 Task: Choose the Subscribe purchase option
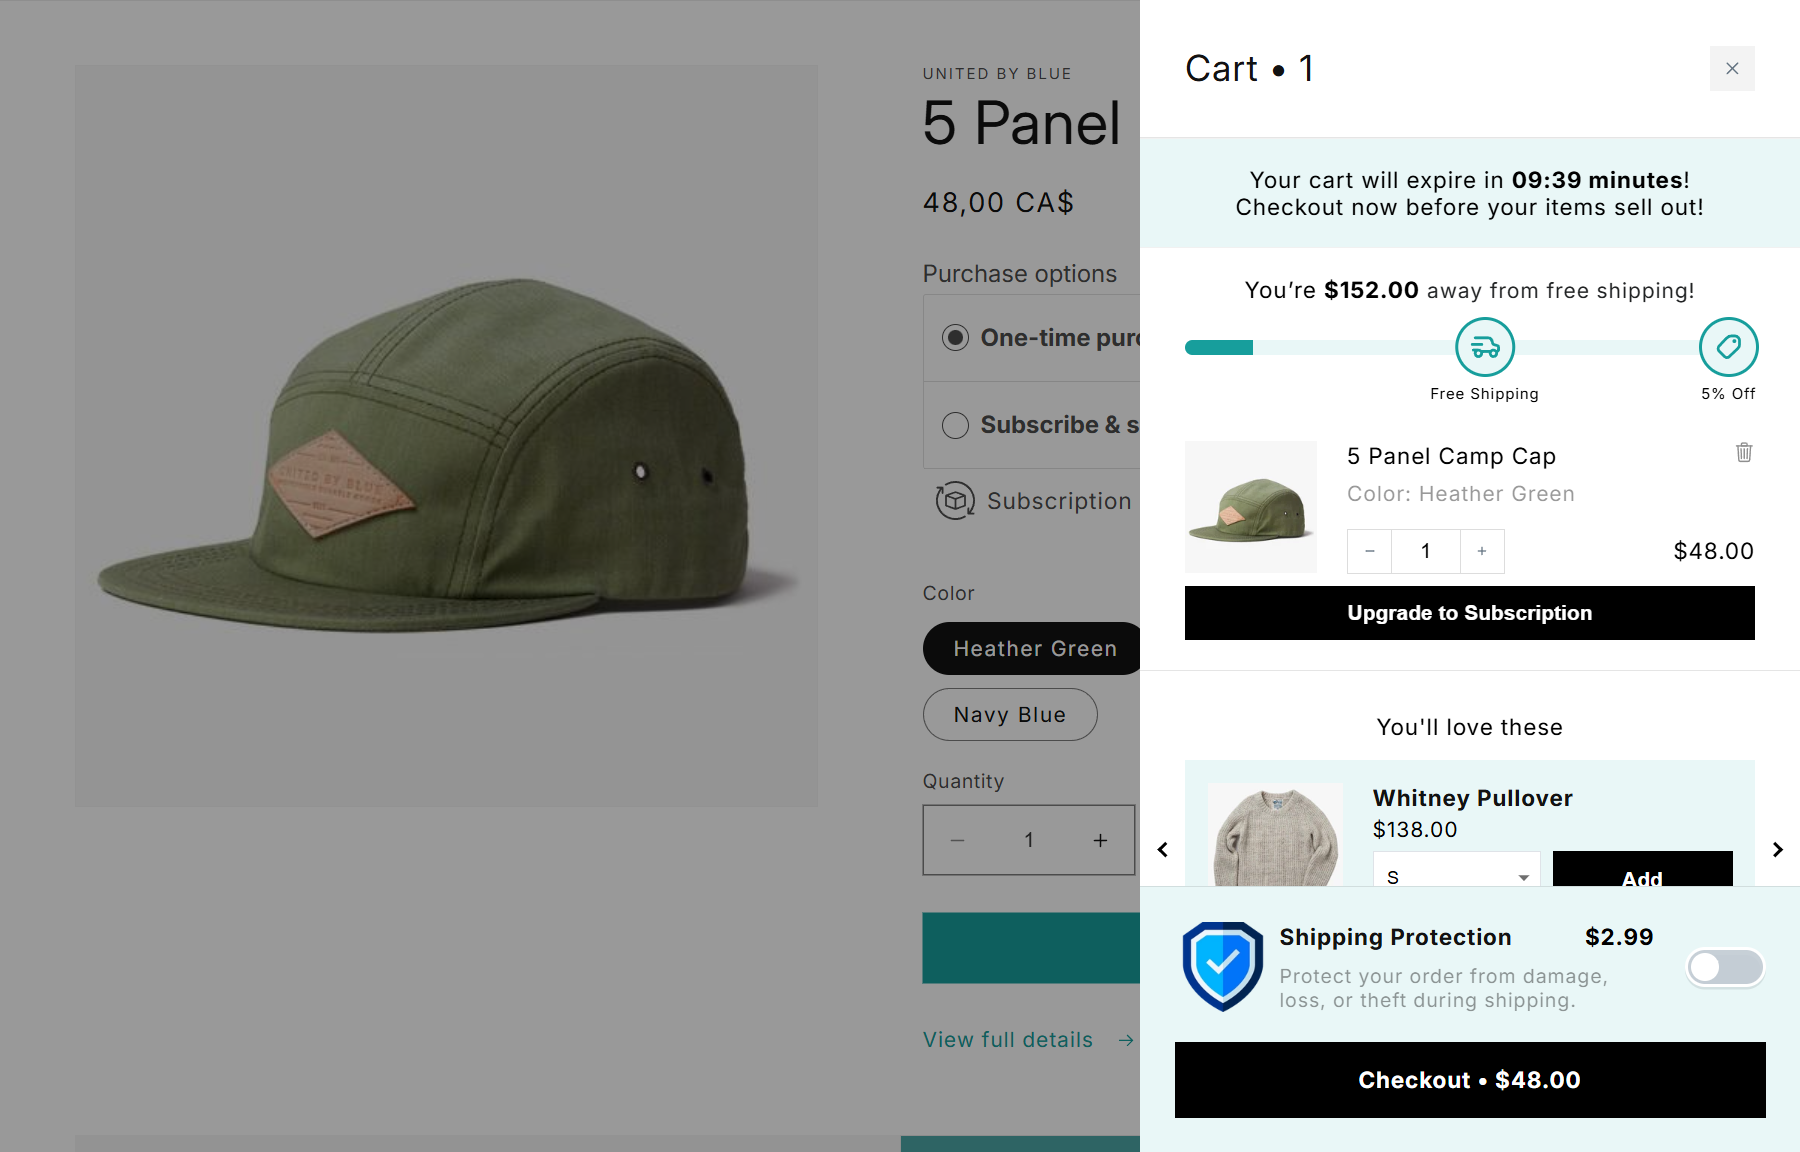coord(955,425)
